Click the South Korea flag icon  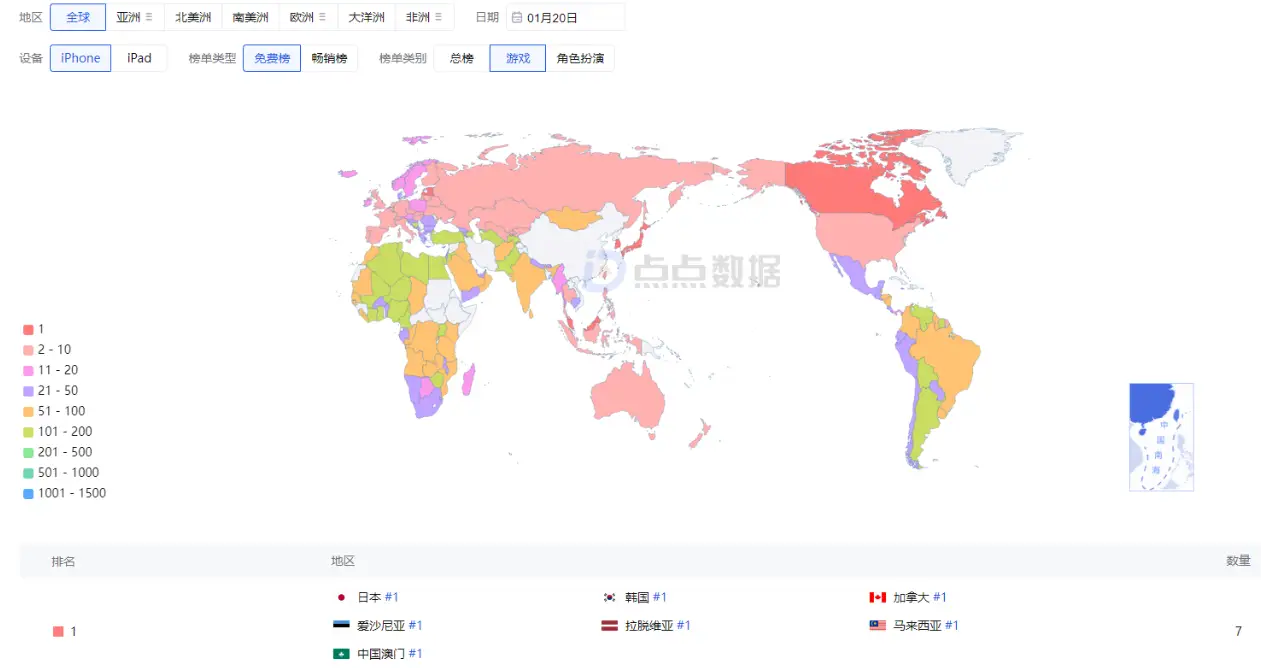click(609, 597)
